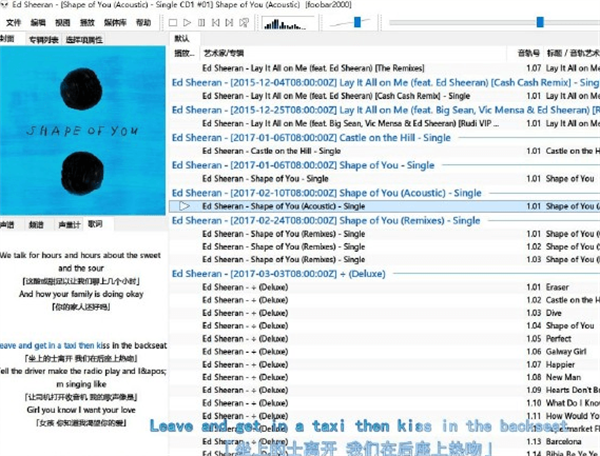Switch to the 声量计 tab
Viewport: 600px width, 456px height.
click(x=69, y=224)
